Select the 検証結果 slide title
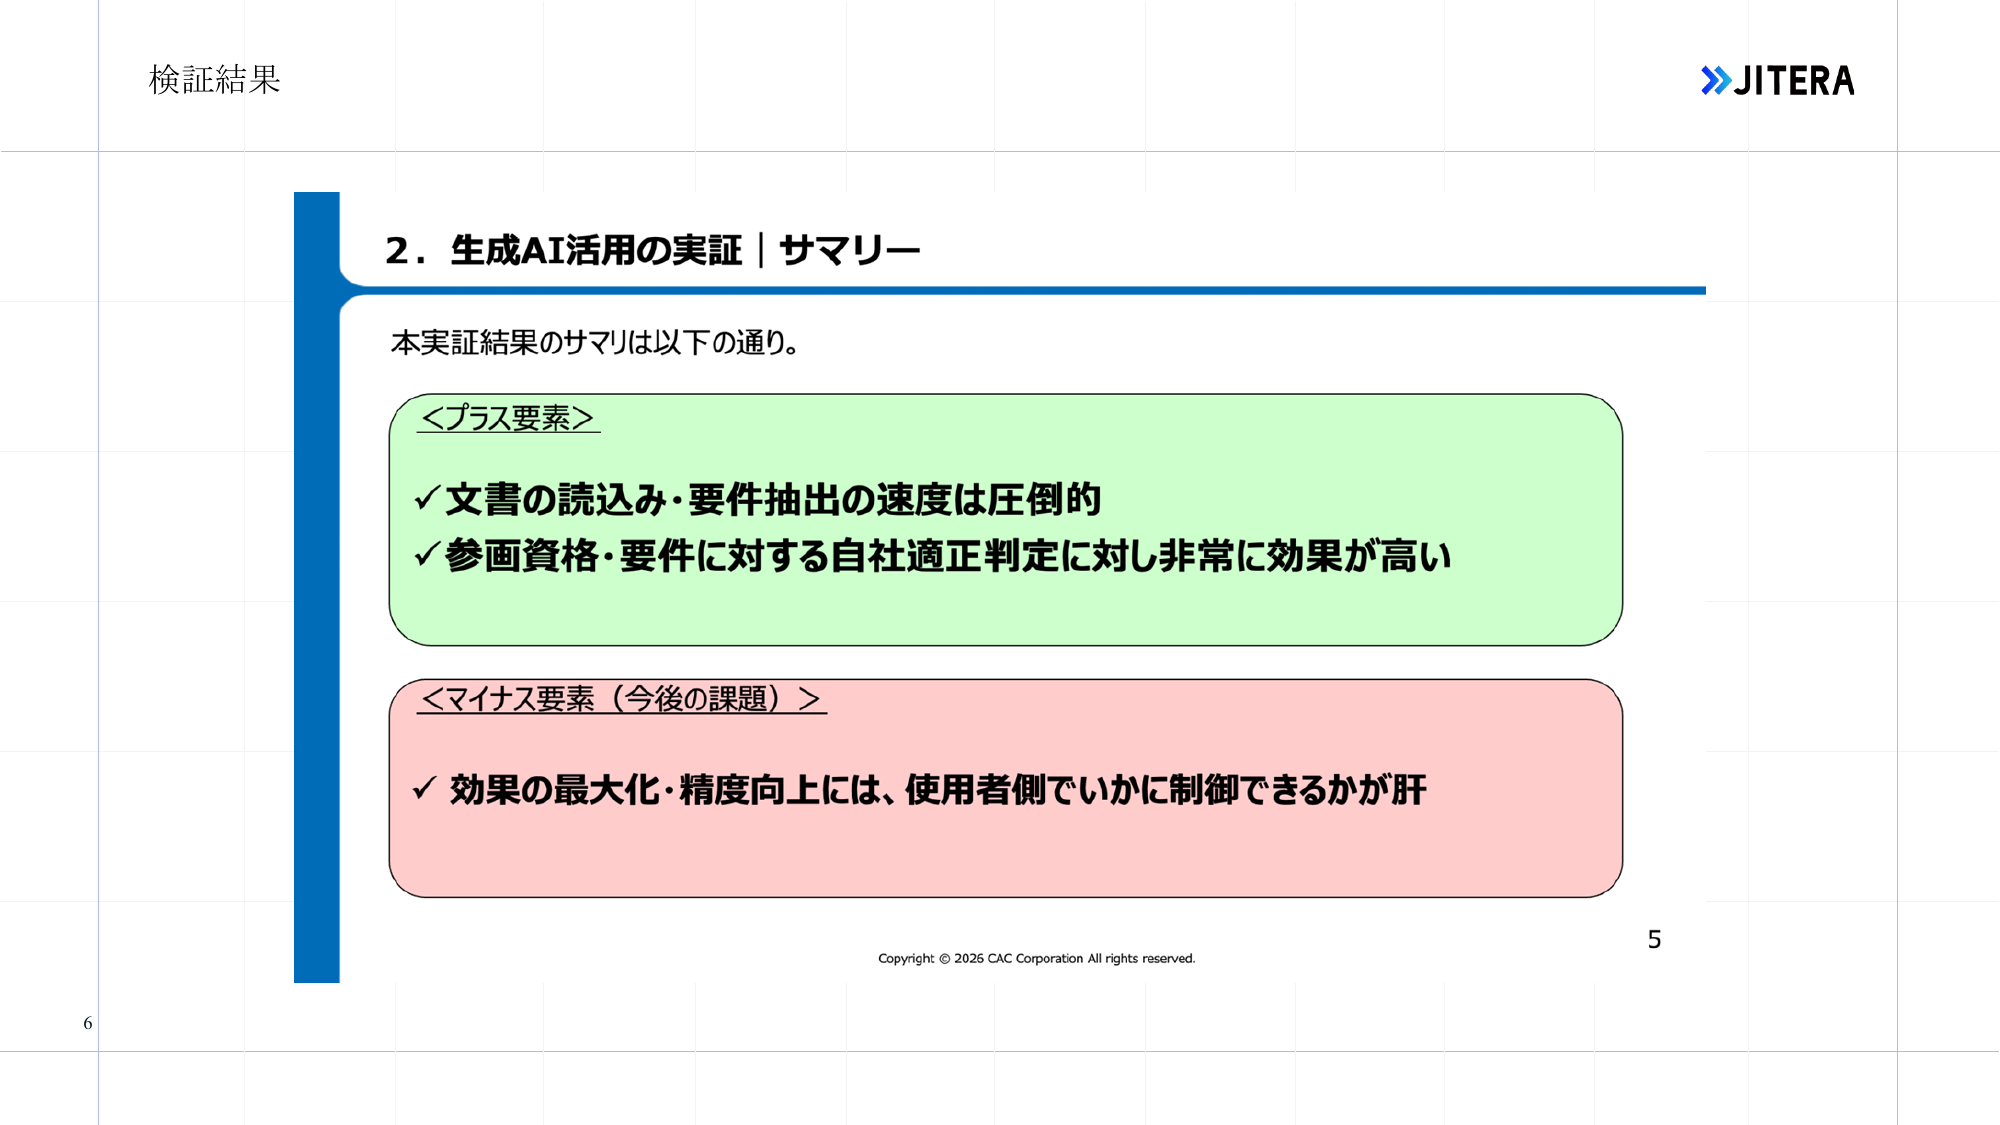This screenshot has height=1125, width=2000. pyautogui.click(x=214, y=80)
